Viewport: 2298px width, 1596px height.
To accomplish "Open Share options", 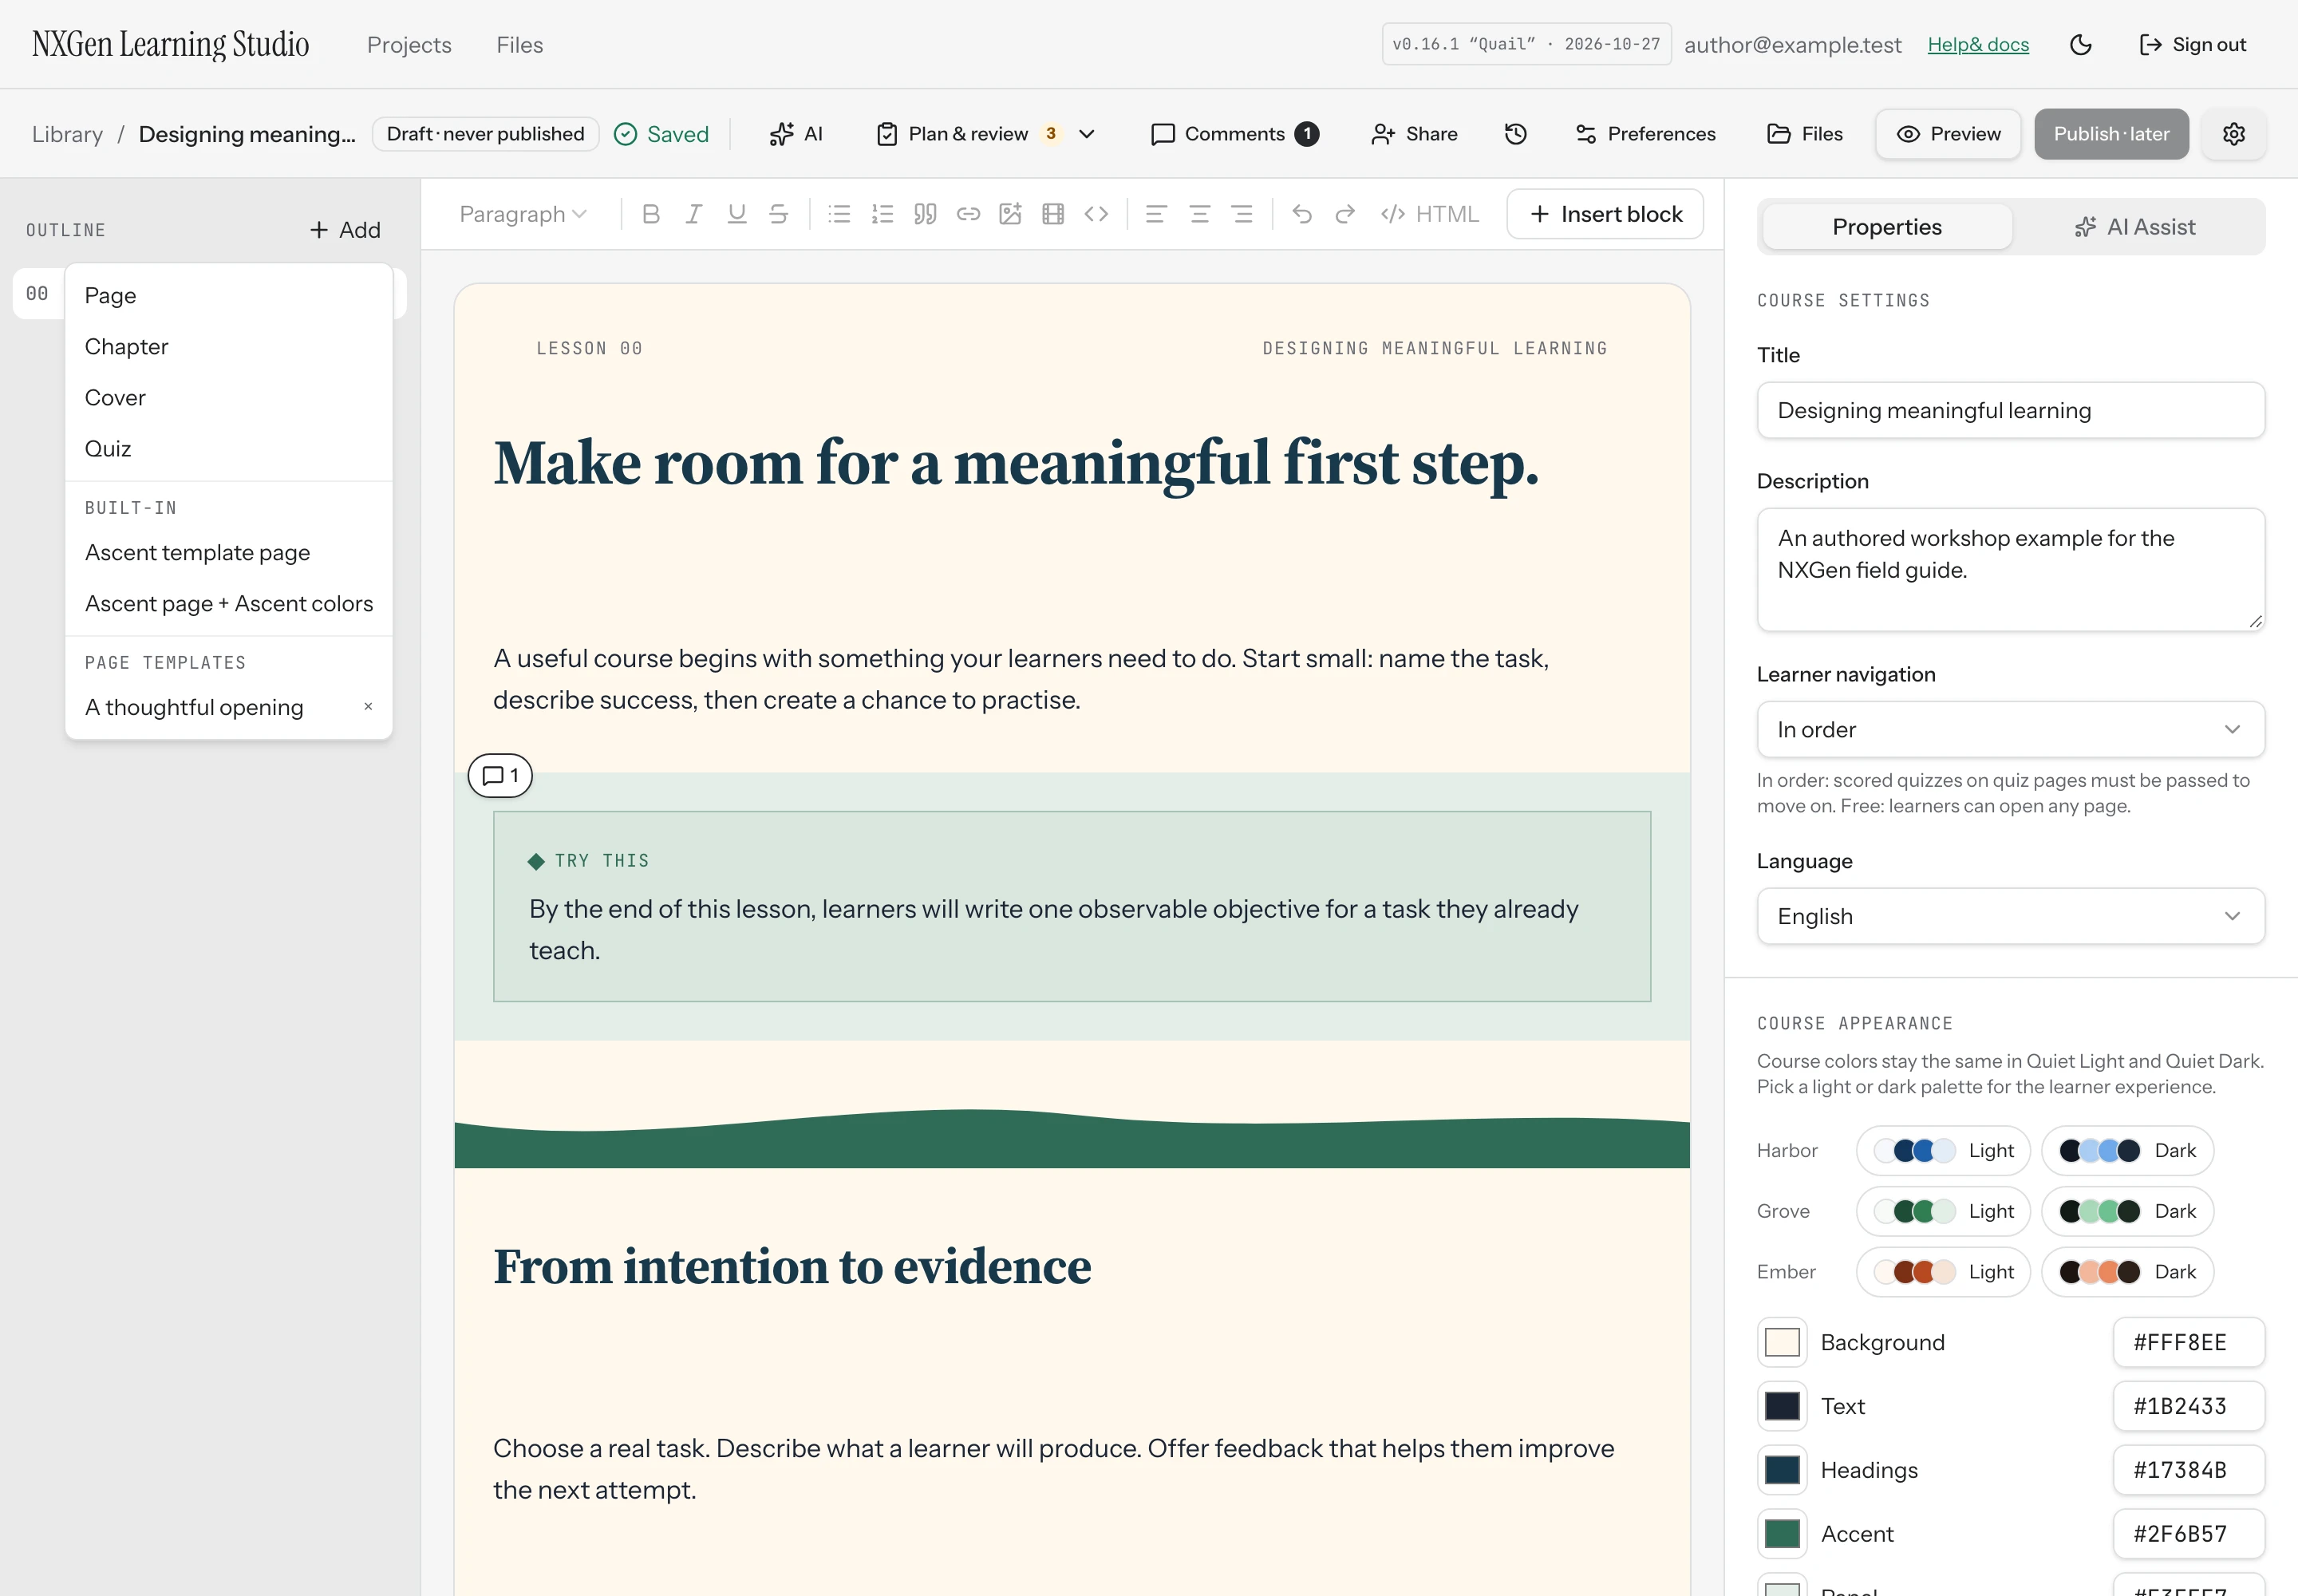I will pyautogui.click(x=1414, y=134).
